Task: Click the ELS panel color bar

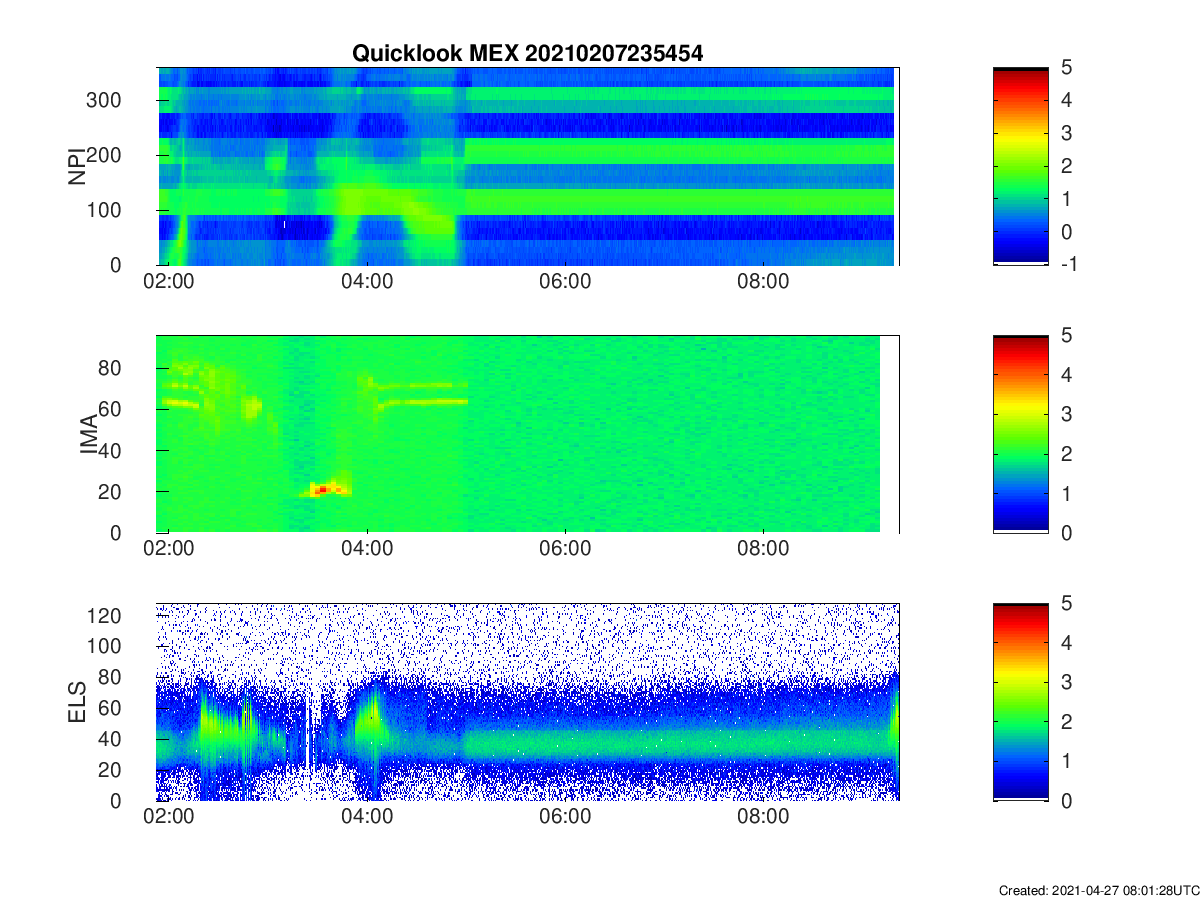Action: pos(1021,702)
